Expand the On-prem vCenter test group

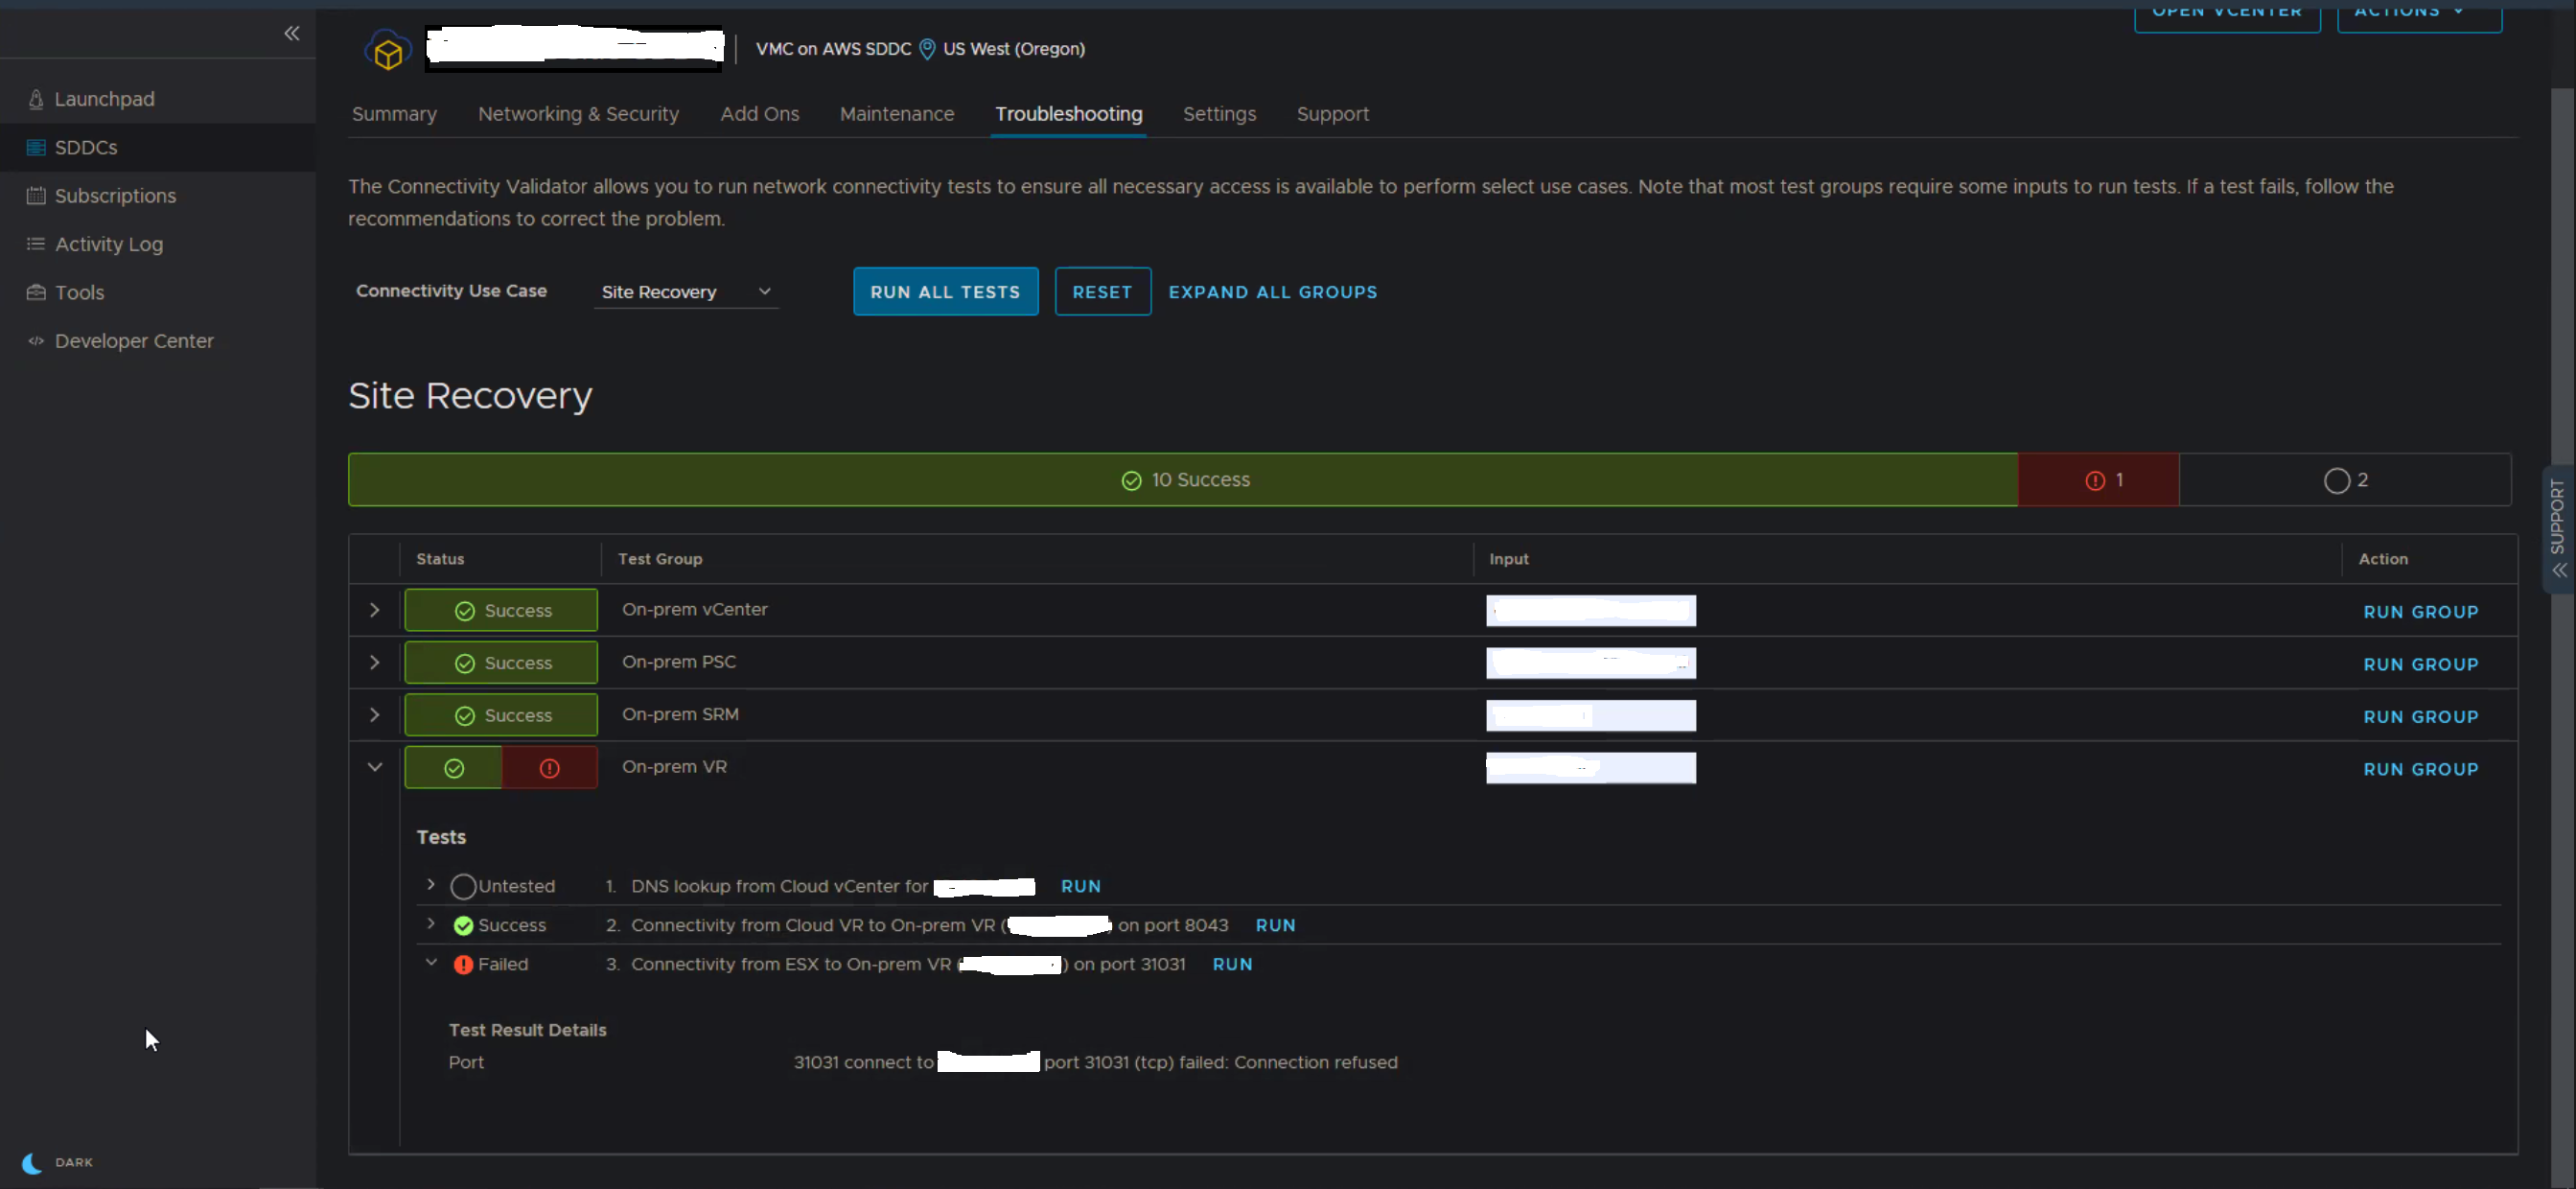pos(374,610)
